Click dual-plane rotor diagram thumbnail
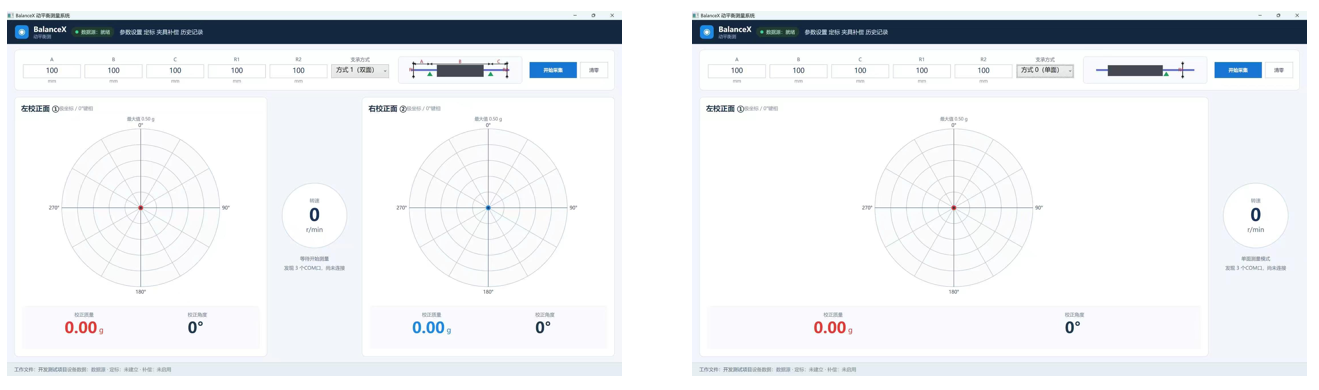1319x390 pixels. pyautogui.click(x=460, y=69)
